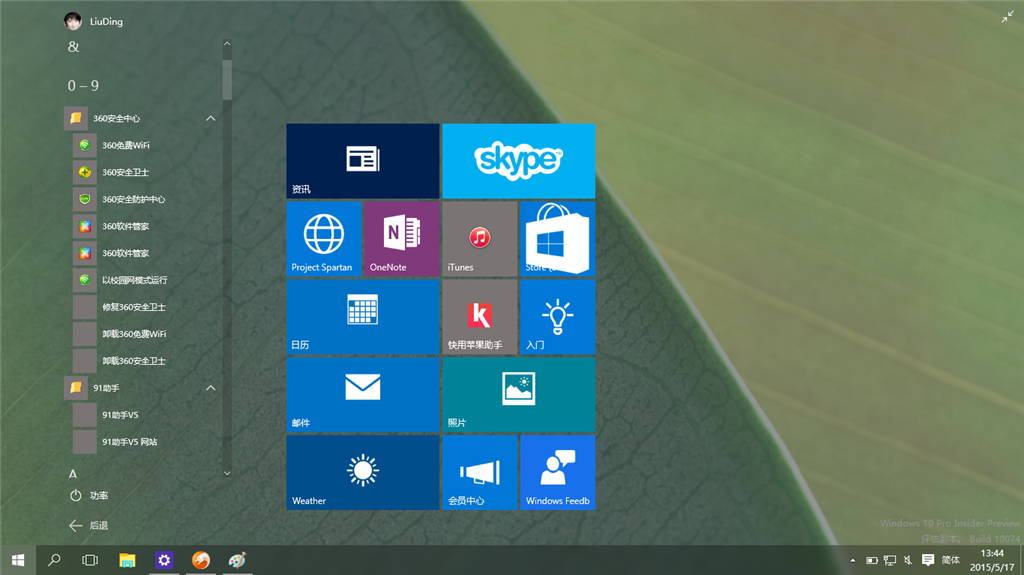1024x575 pixels.
Task: Click the network tray icon
Action: click(x=889, y=560)
